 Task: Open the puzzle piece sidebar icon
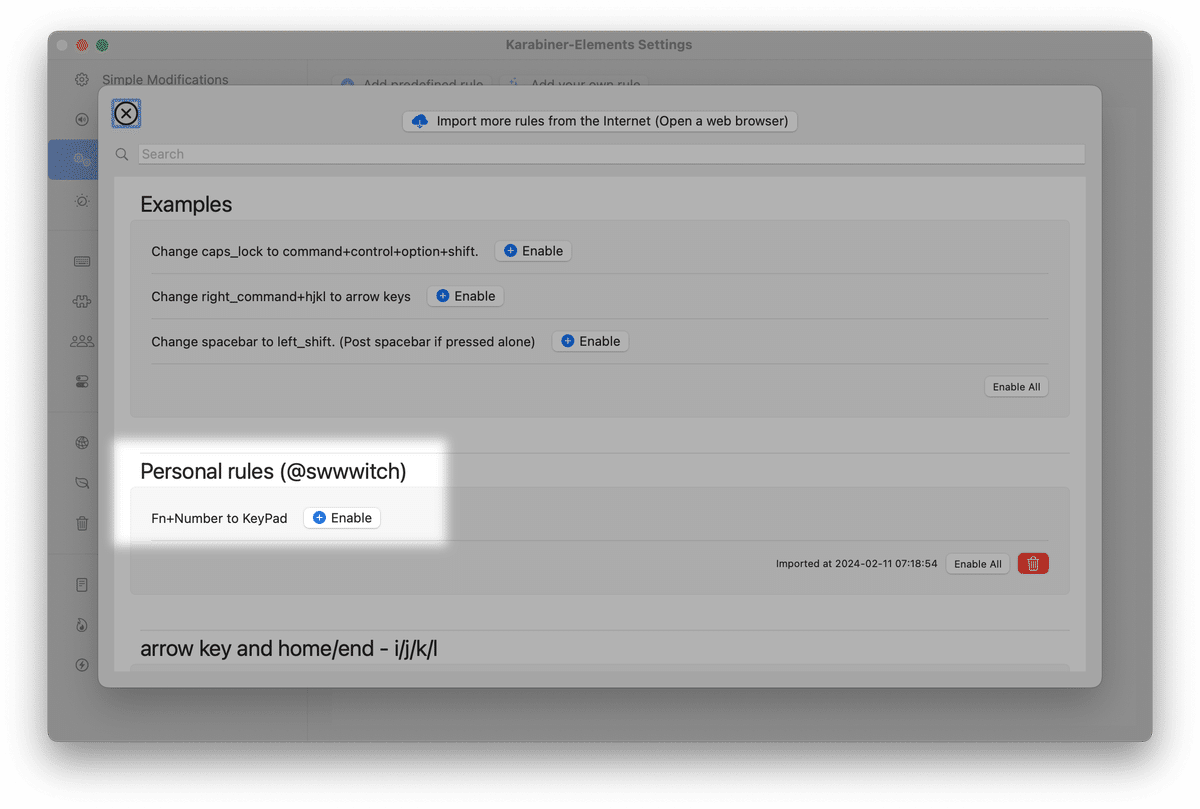click(x=82, y=301)
